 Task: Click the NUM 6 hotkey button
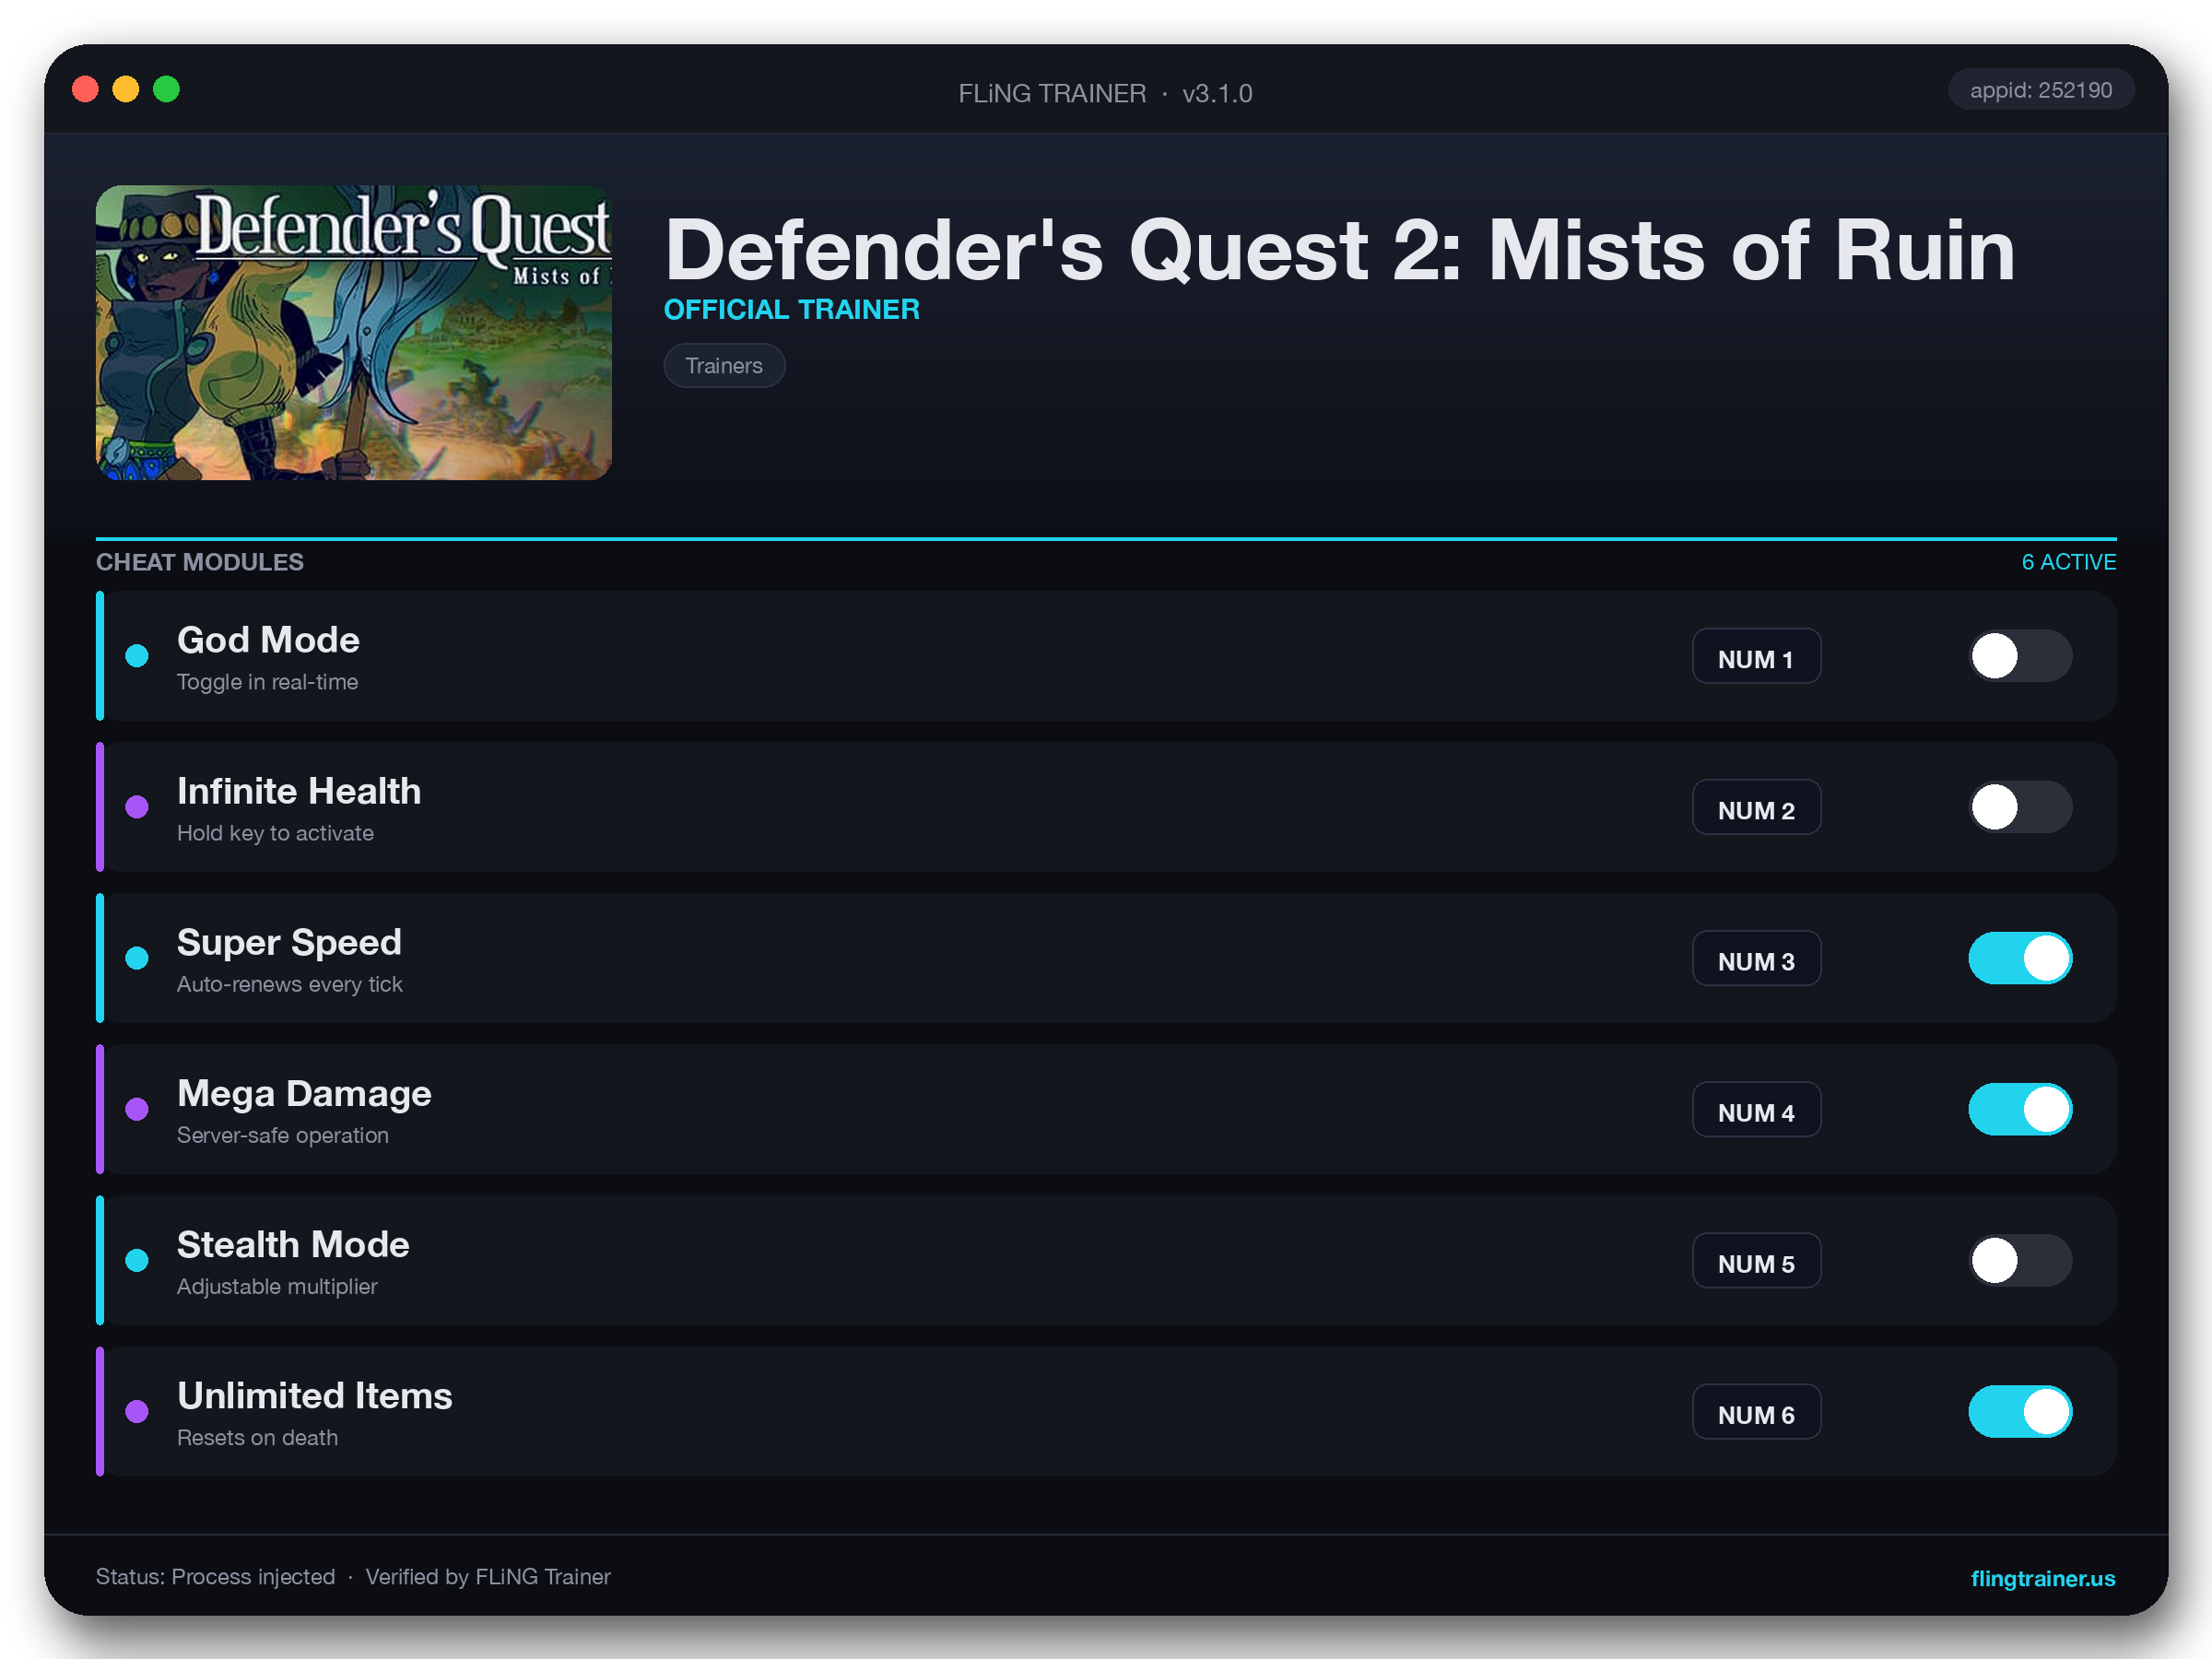point(1756,1411)
